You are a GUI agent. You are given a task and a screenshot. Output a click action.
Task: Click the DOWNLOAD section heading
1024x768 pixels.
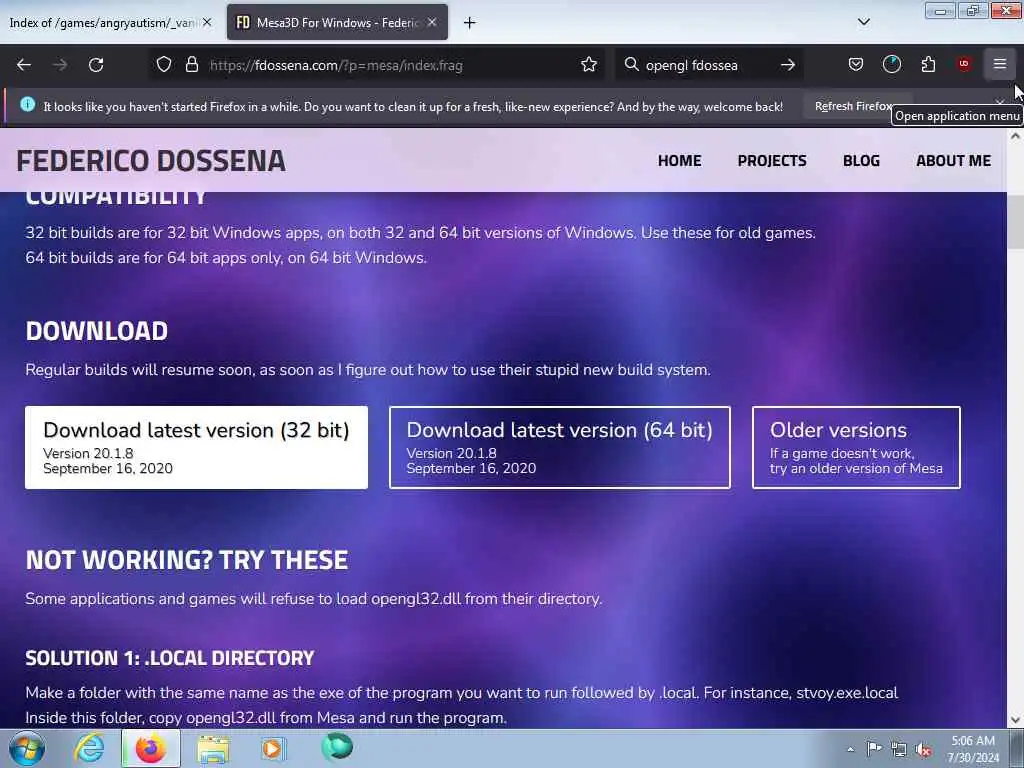97,331
